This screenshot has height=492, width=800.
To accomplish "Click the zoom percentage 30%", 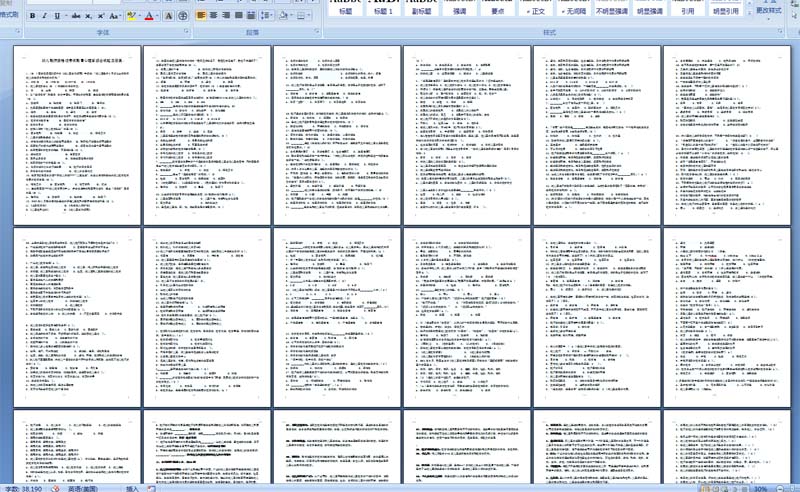I will coord(760,488).
